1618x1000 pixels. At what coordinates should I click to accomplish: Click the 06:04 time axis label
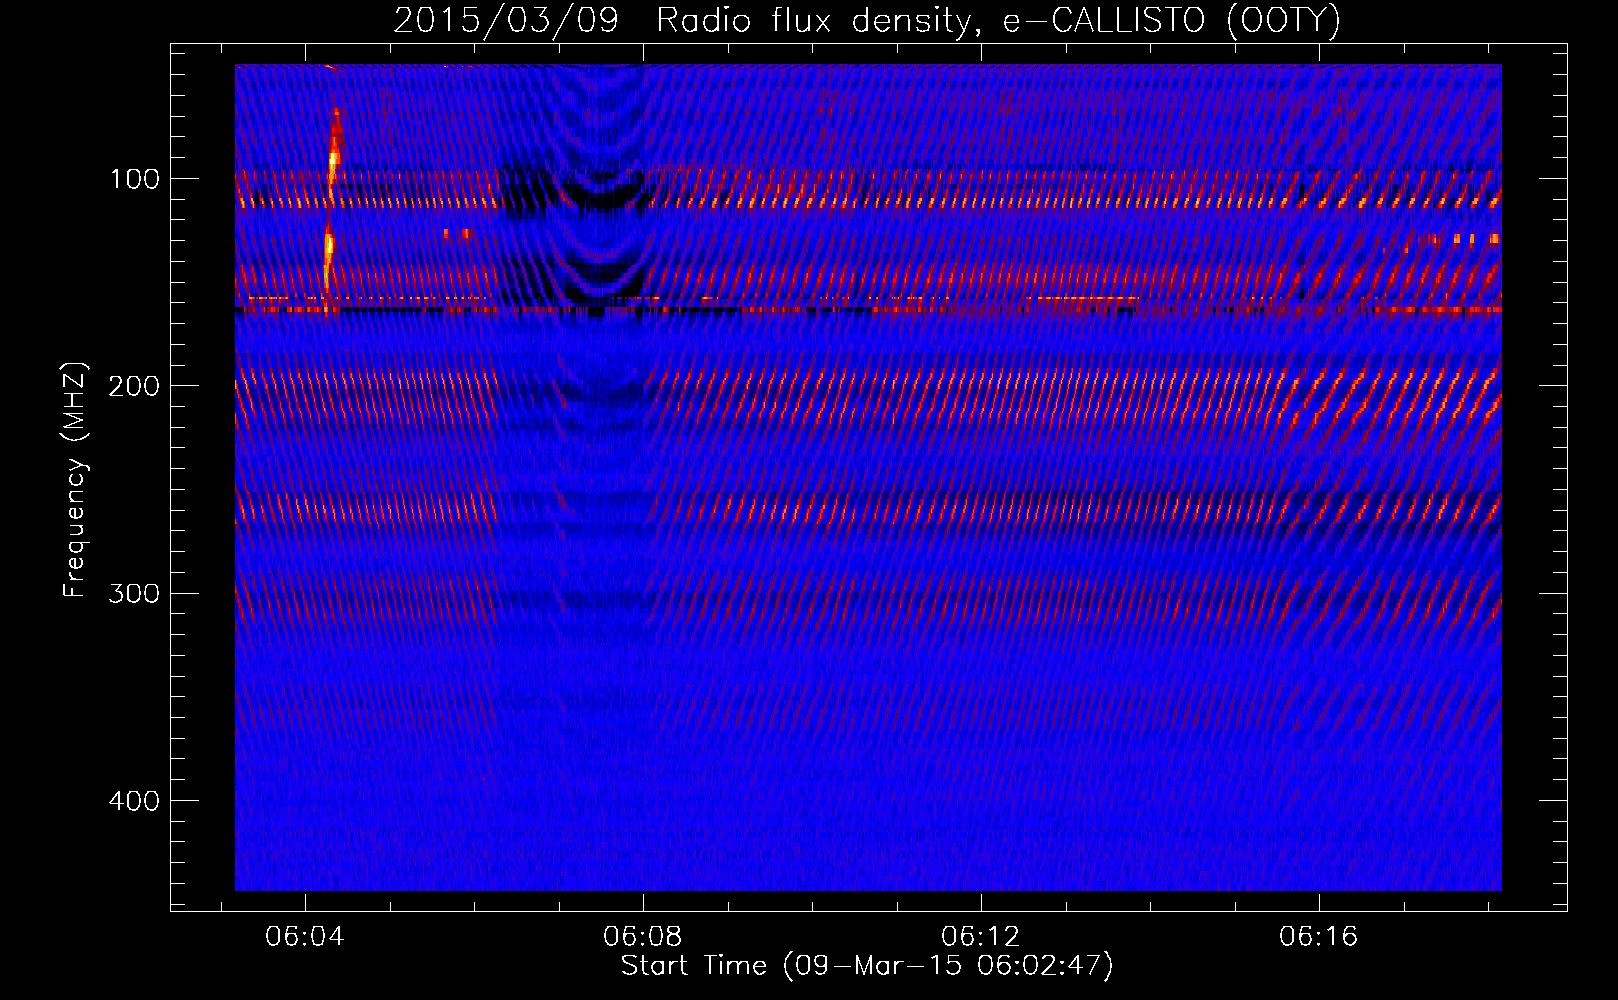[x=305, y=936]
